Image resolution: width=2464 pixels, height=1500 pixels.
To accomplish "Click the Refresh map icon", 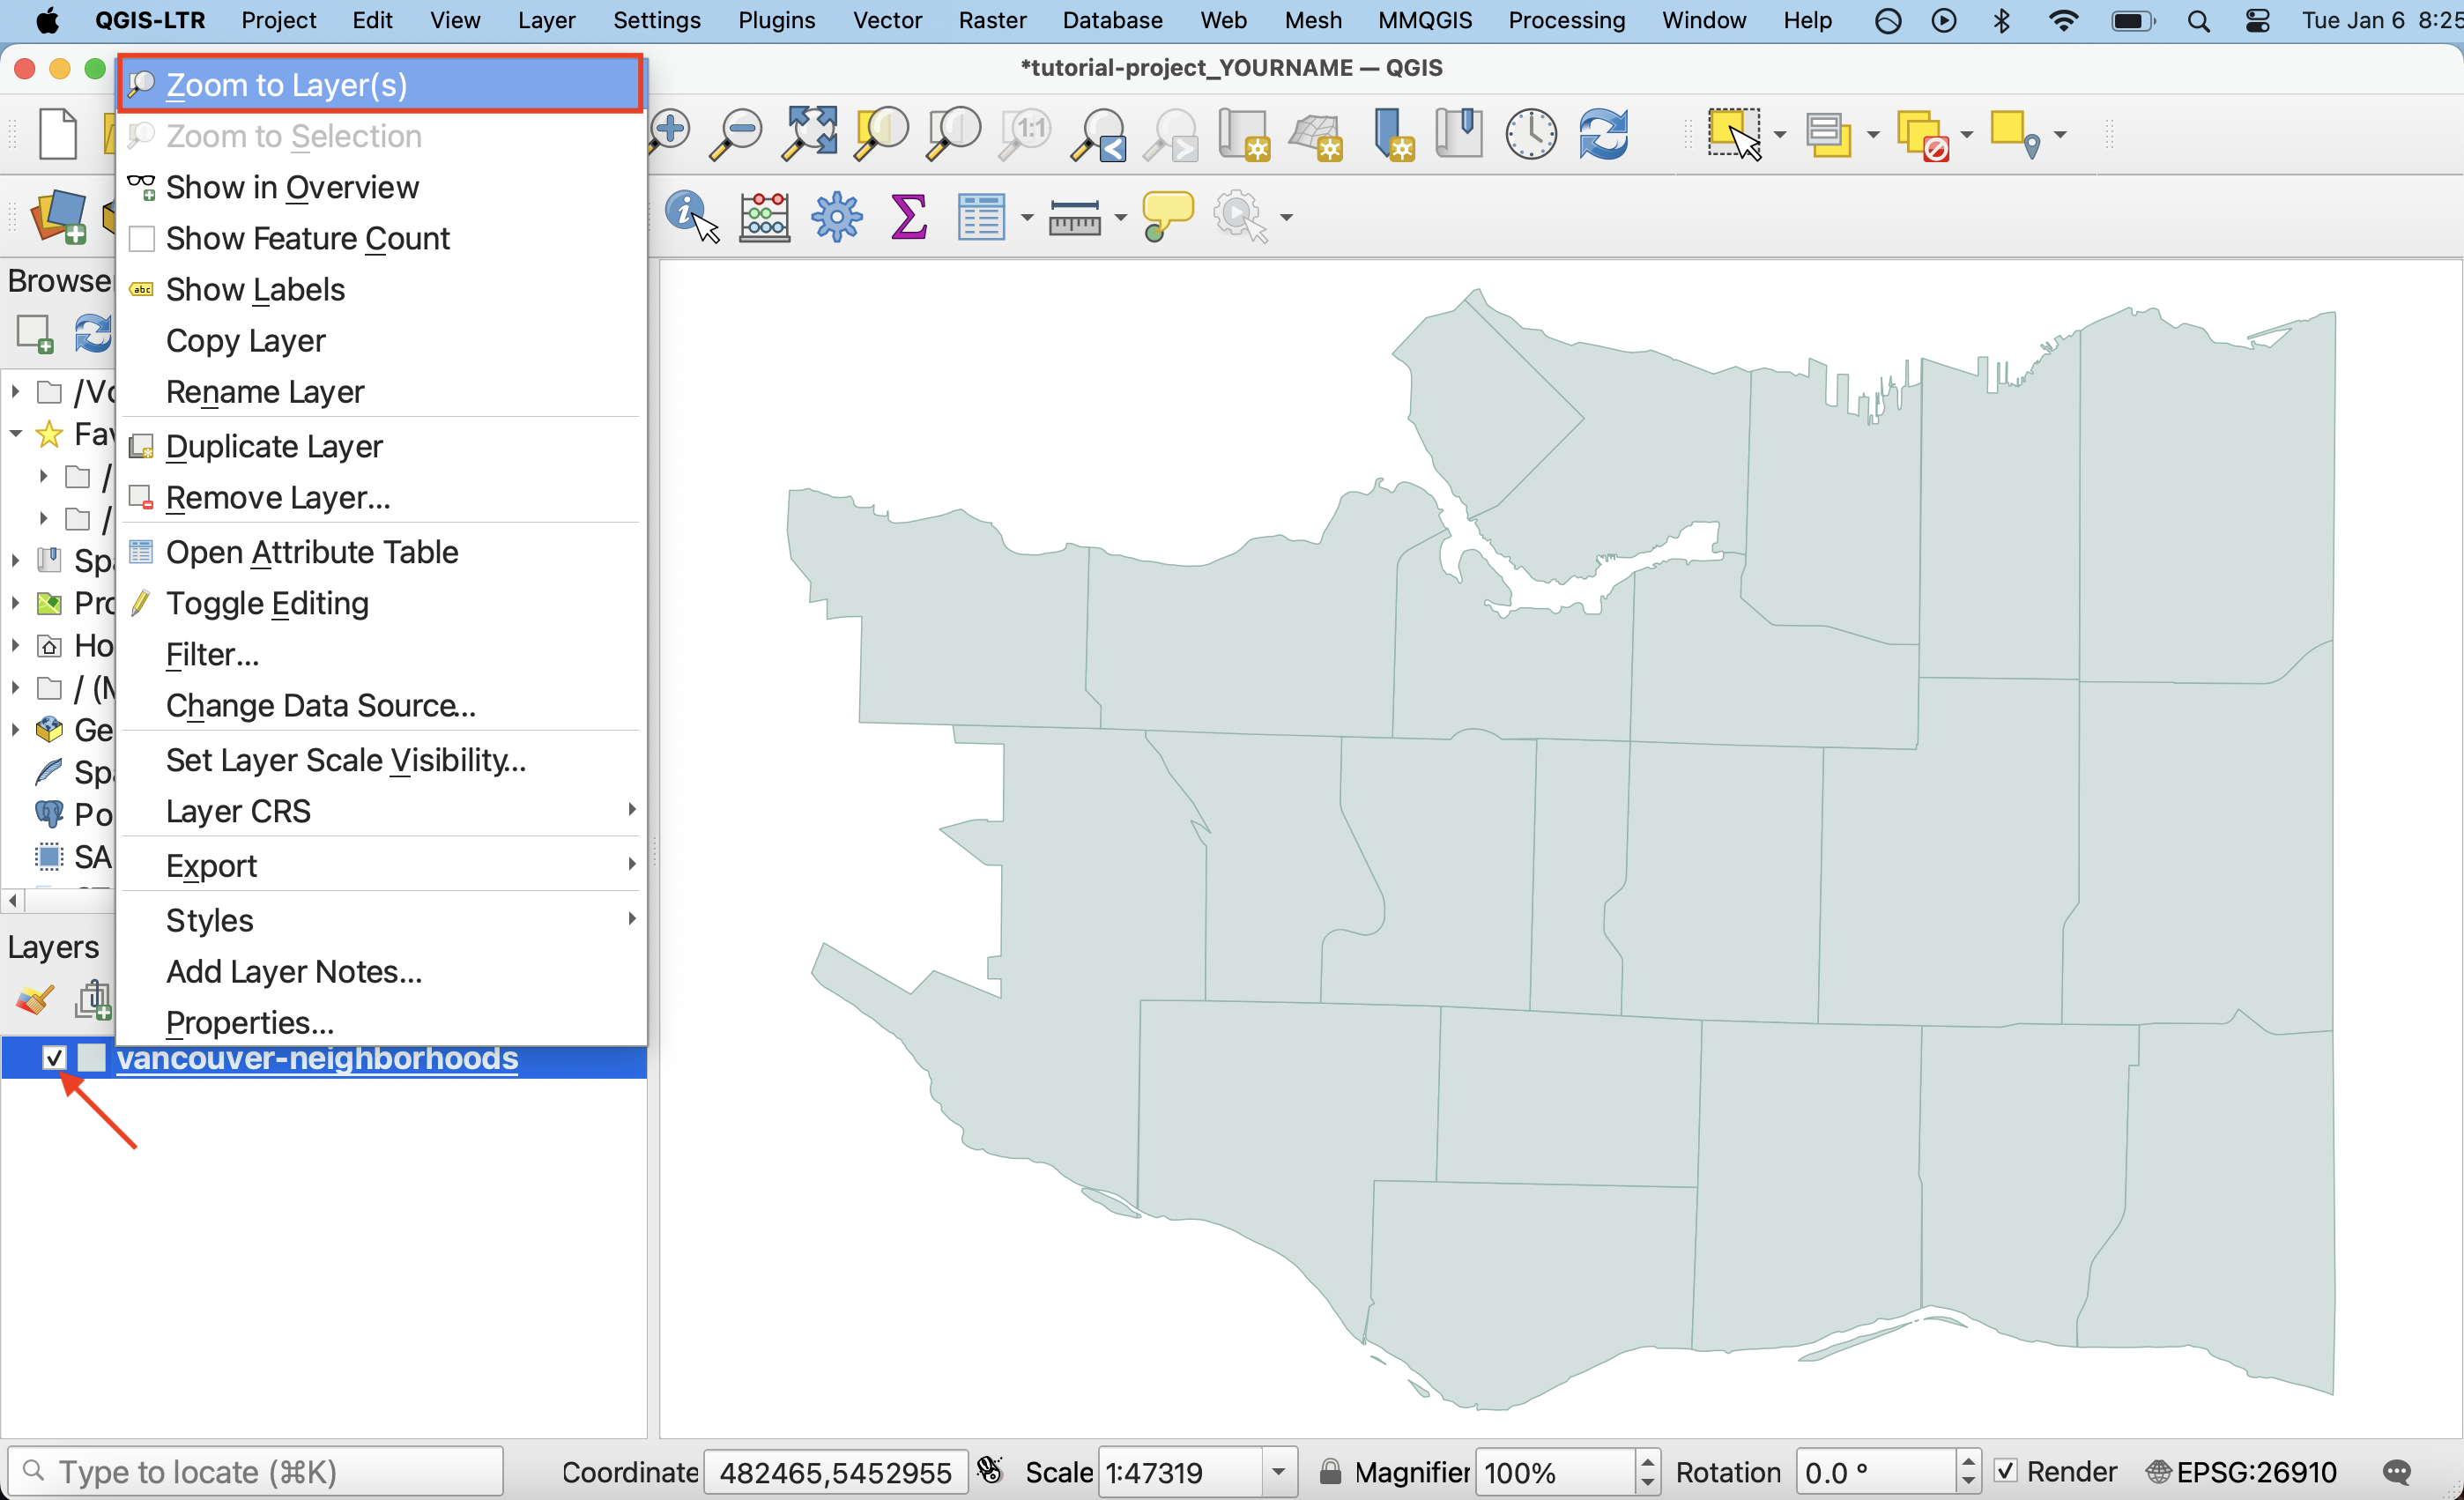I will click(1603, 134).
